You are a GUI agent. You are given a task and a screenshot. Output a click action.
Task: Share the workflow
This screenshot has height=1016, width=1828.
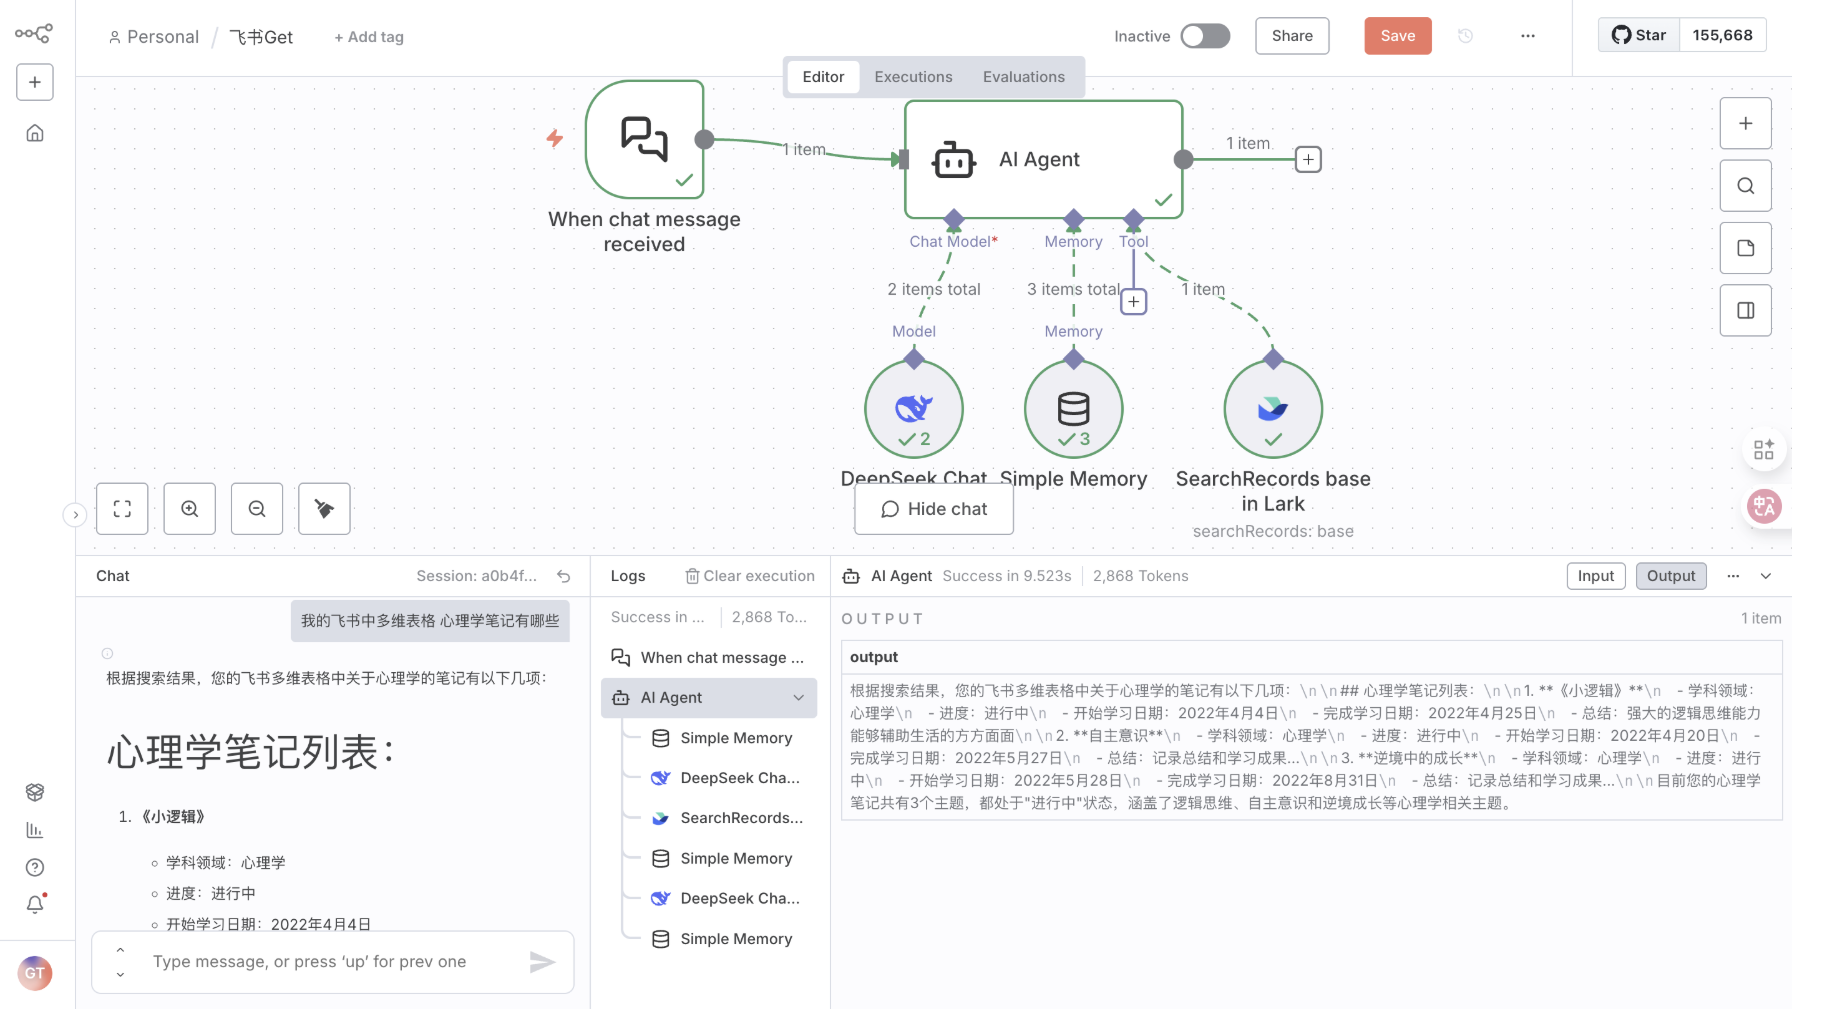[1291, 35]
